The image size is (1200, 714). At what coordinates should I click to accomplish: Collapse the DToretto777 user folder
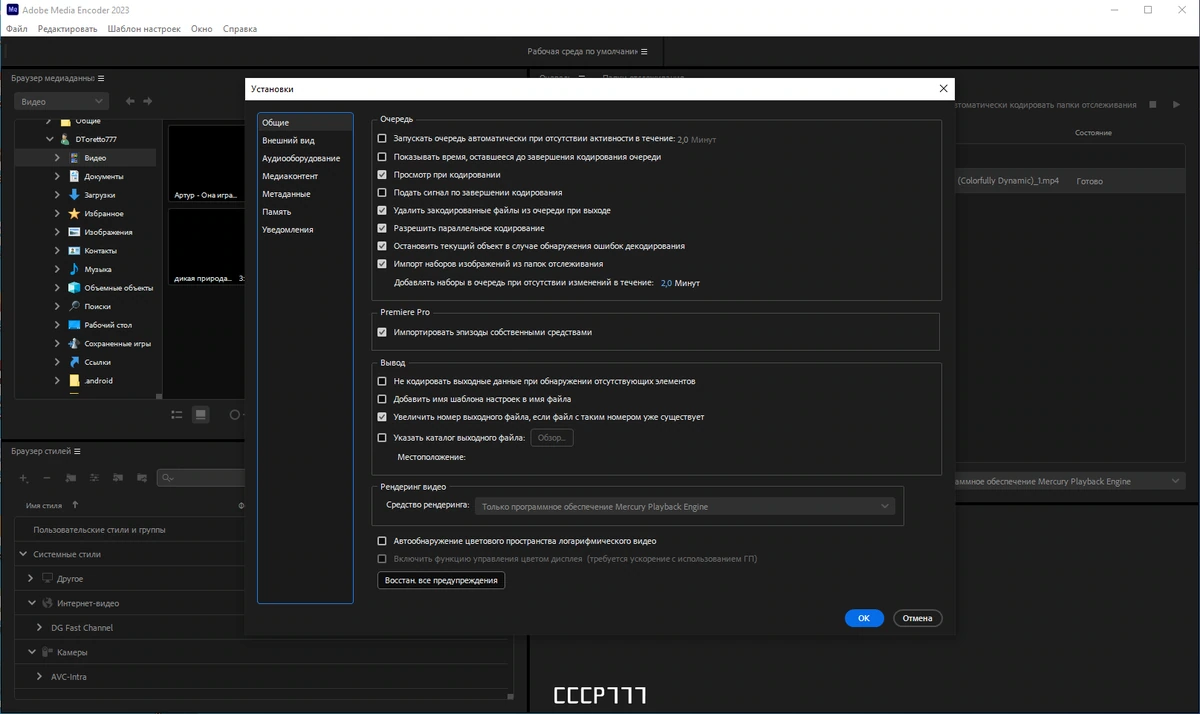[x=48, y=139]
